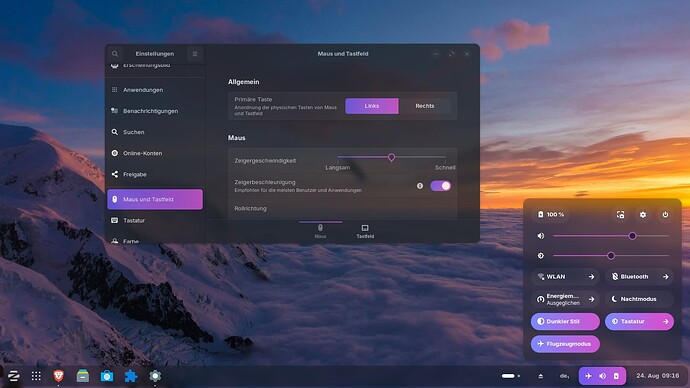Image resolution: width=690 pixels, height=388 pixels.
Task: Select Anwendungen in the sidebar
Action: pos(155,90)
